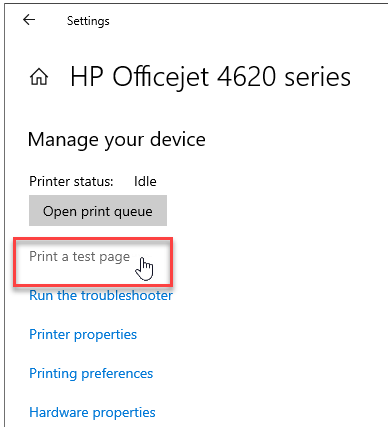Click the Manage your device heading
The height and width of the screenshot is (427, 388).
point(117,140)
